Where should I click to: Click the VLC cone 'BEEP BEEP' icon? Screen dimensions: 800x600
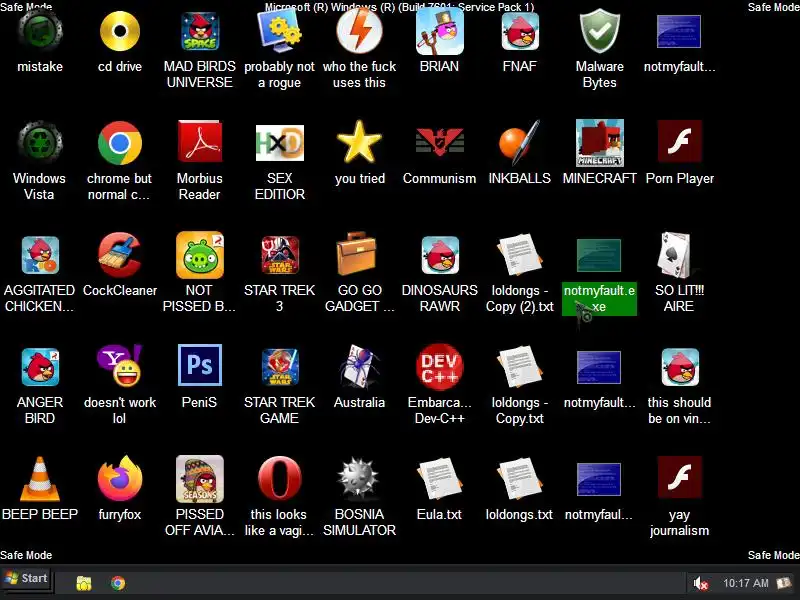[x=40, y=479]
